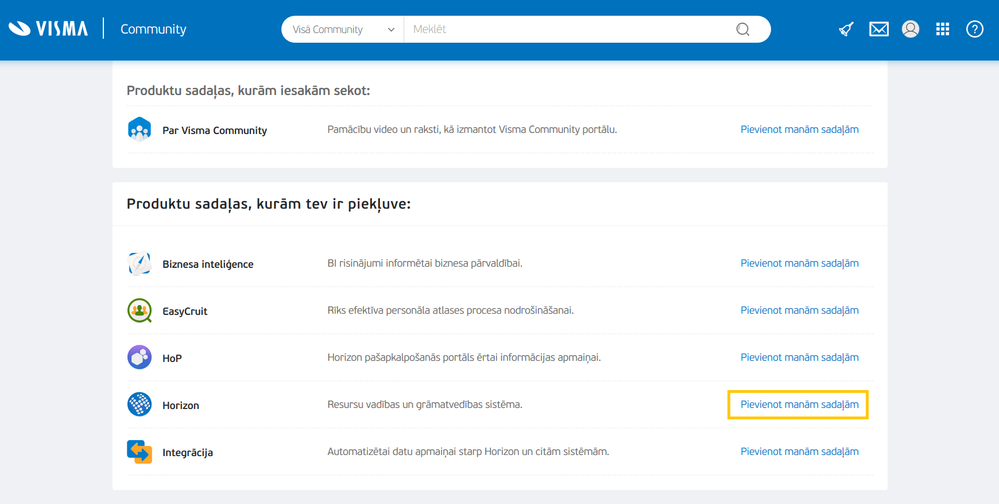999x504 pixels.
Task: Add Biznesa inteliģence to my sections
Action: click(x=800, y=263)
